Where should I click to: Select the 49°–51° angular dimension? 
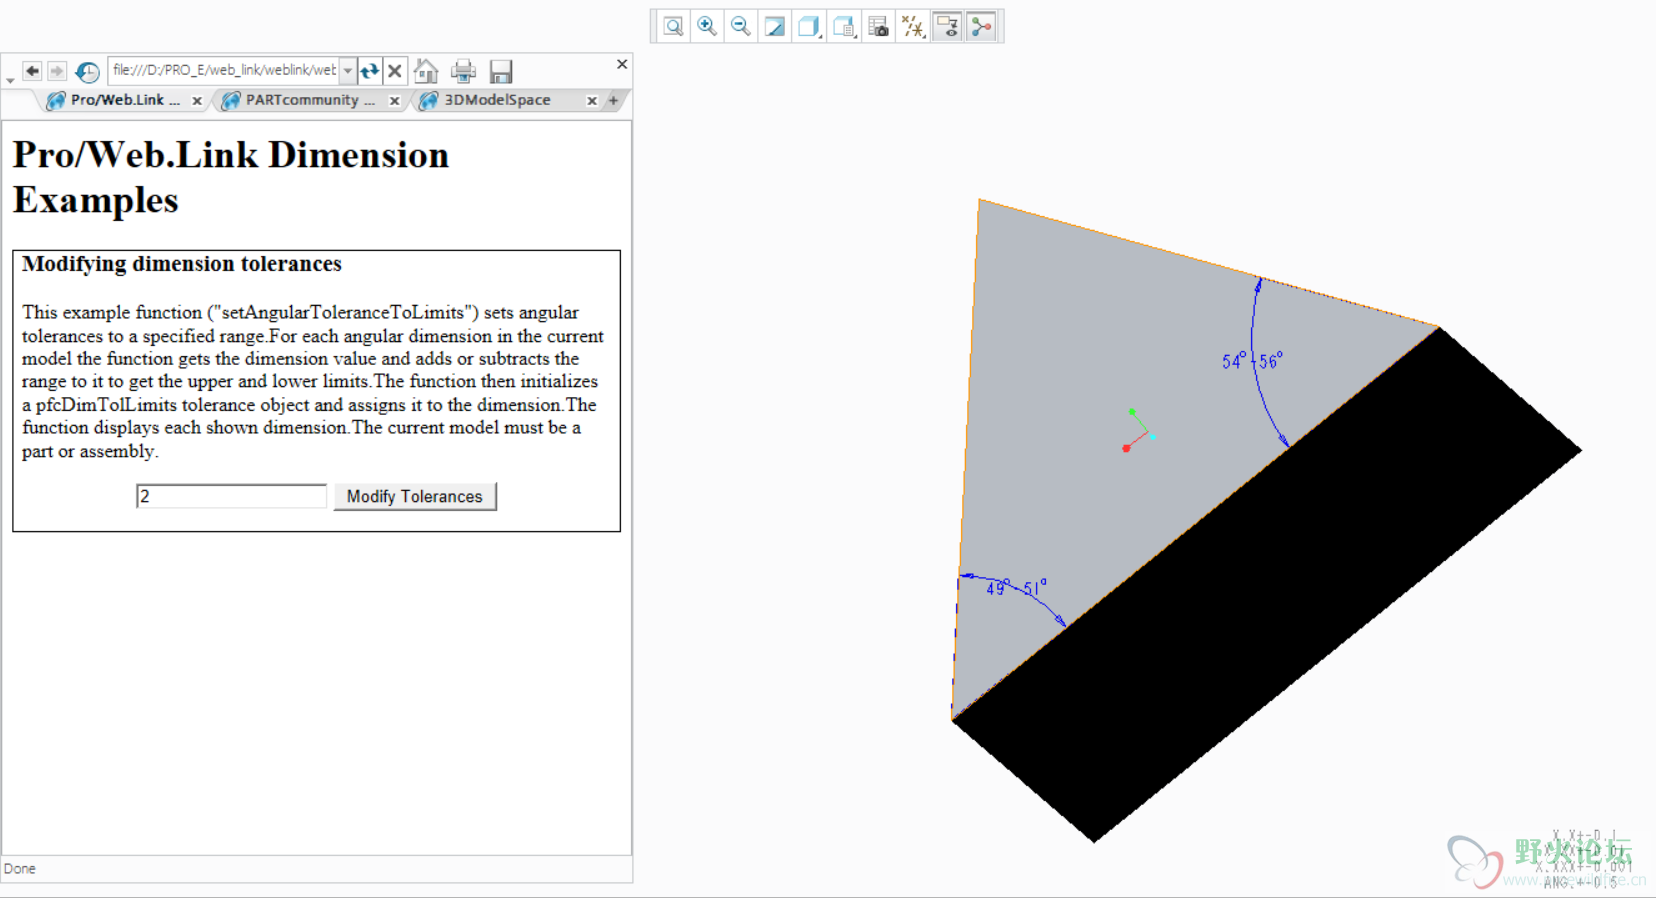(x=1016, y=588)
